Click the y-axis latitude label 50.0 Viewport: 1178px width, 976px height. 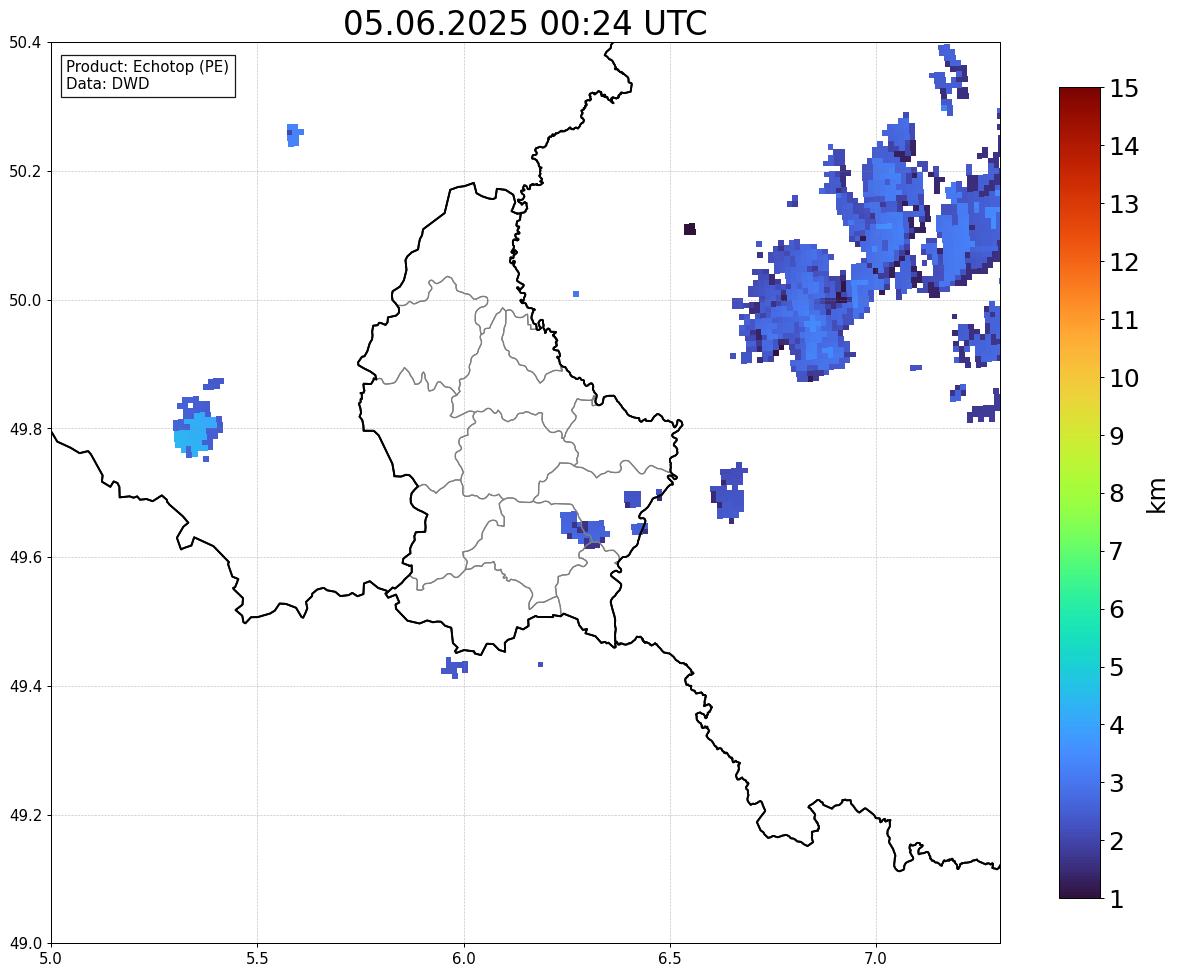pos(24,301)
